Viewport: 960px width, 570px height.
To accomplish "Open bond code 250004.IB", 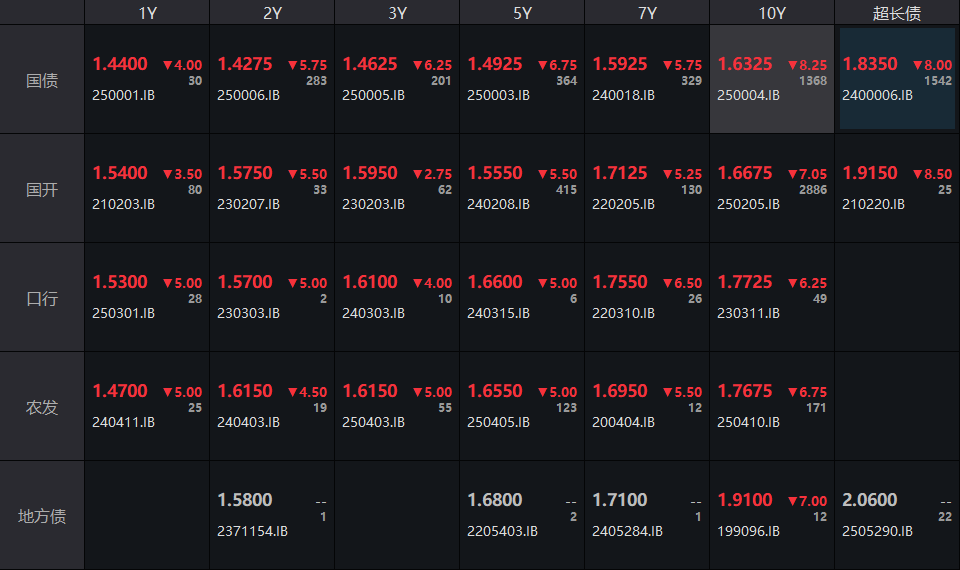I will point(748,95).
